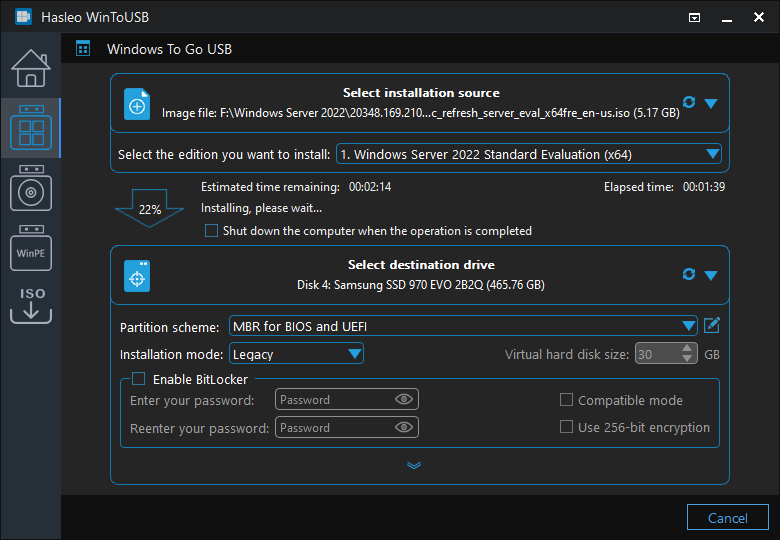780x540 pixels.
Task: Show password in Reenter your password field
Action: [x=404, y=427]
